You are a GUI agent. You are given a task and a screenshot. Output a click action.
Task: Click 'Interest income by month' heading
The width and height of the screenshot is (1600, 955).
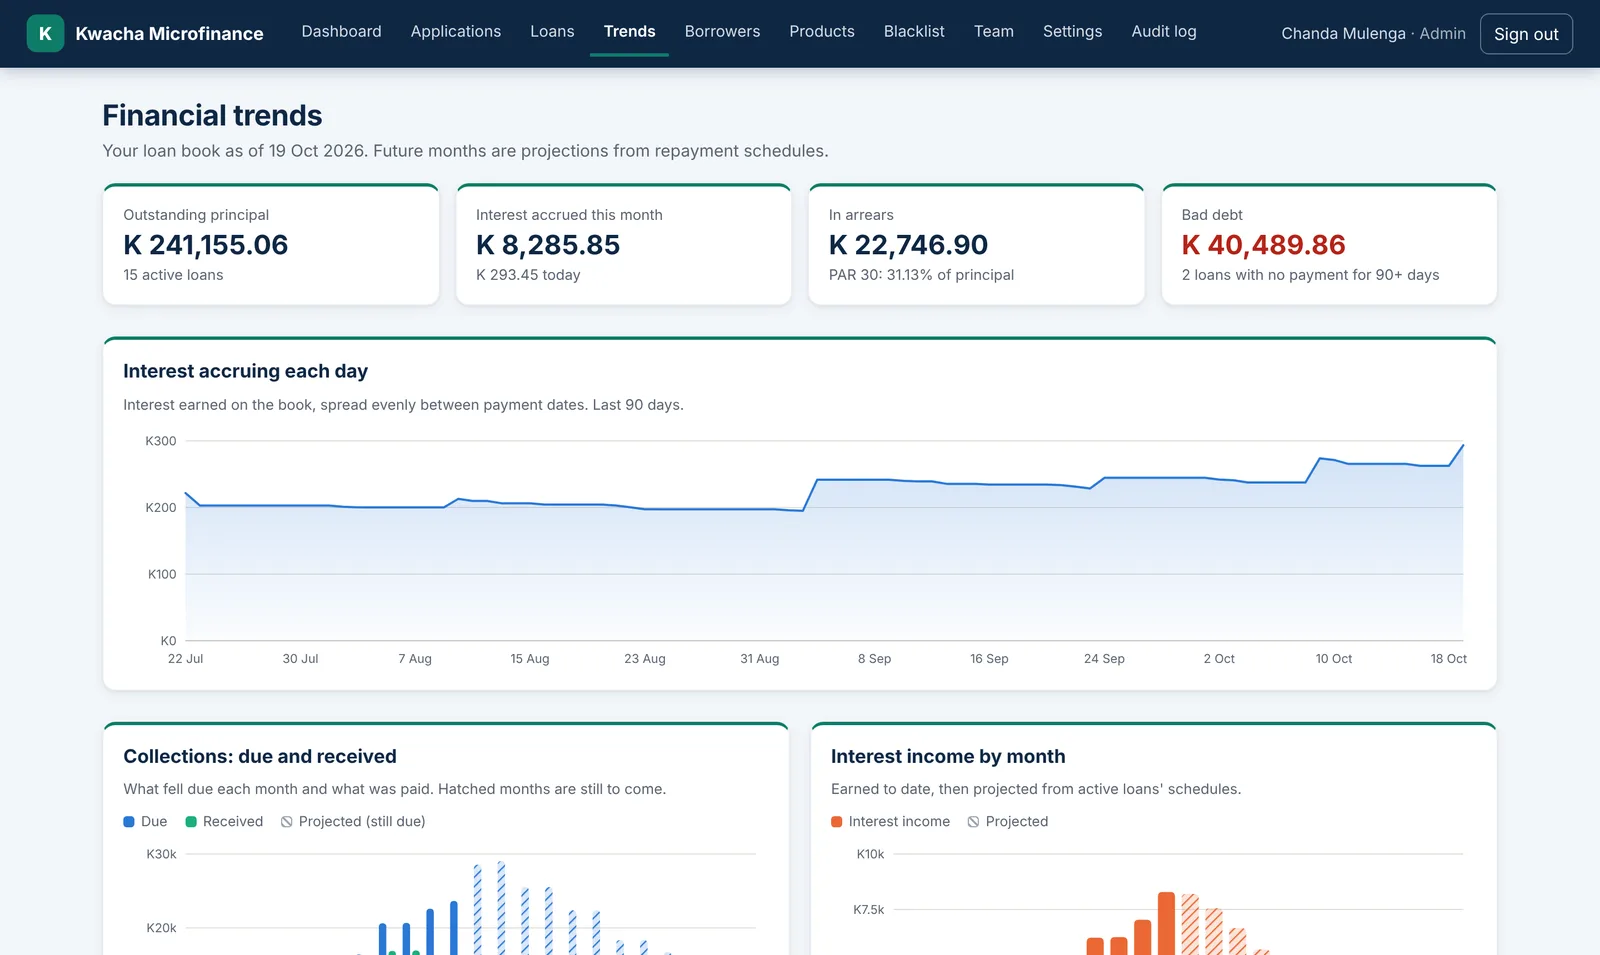tap(948, 757)
